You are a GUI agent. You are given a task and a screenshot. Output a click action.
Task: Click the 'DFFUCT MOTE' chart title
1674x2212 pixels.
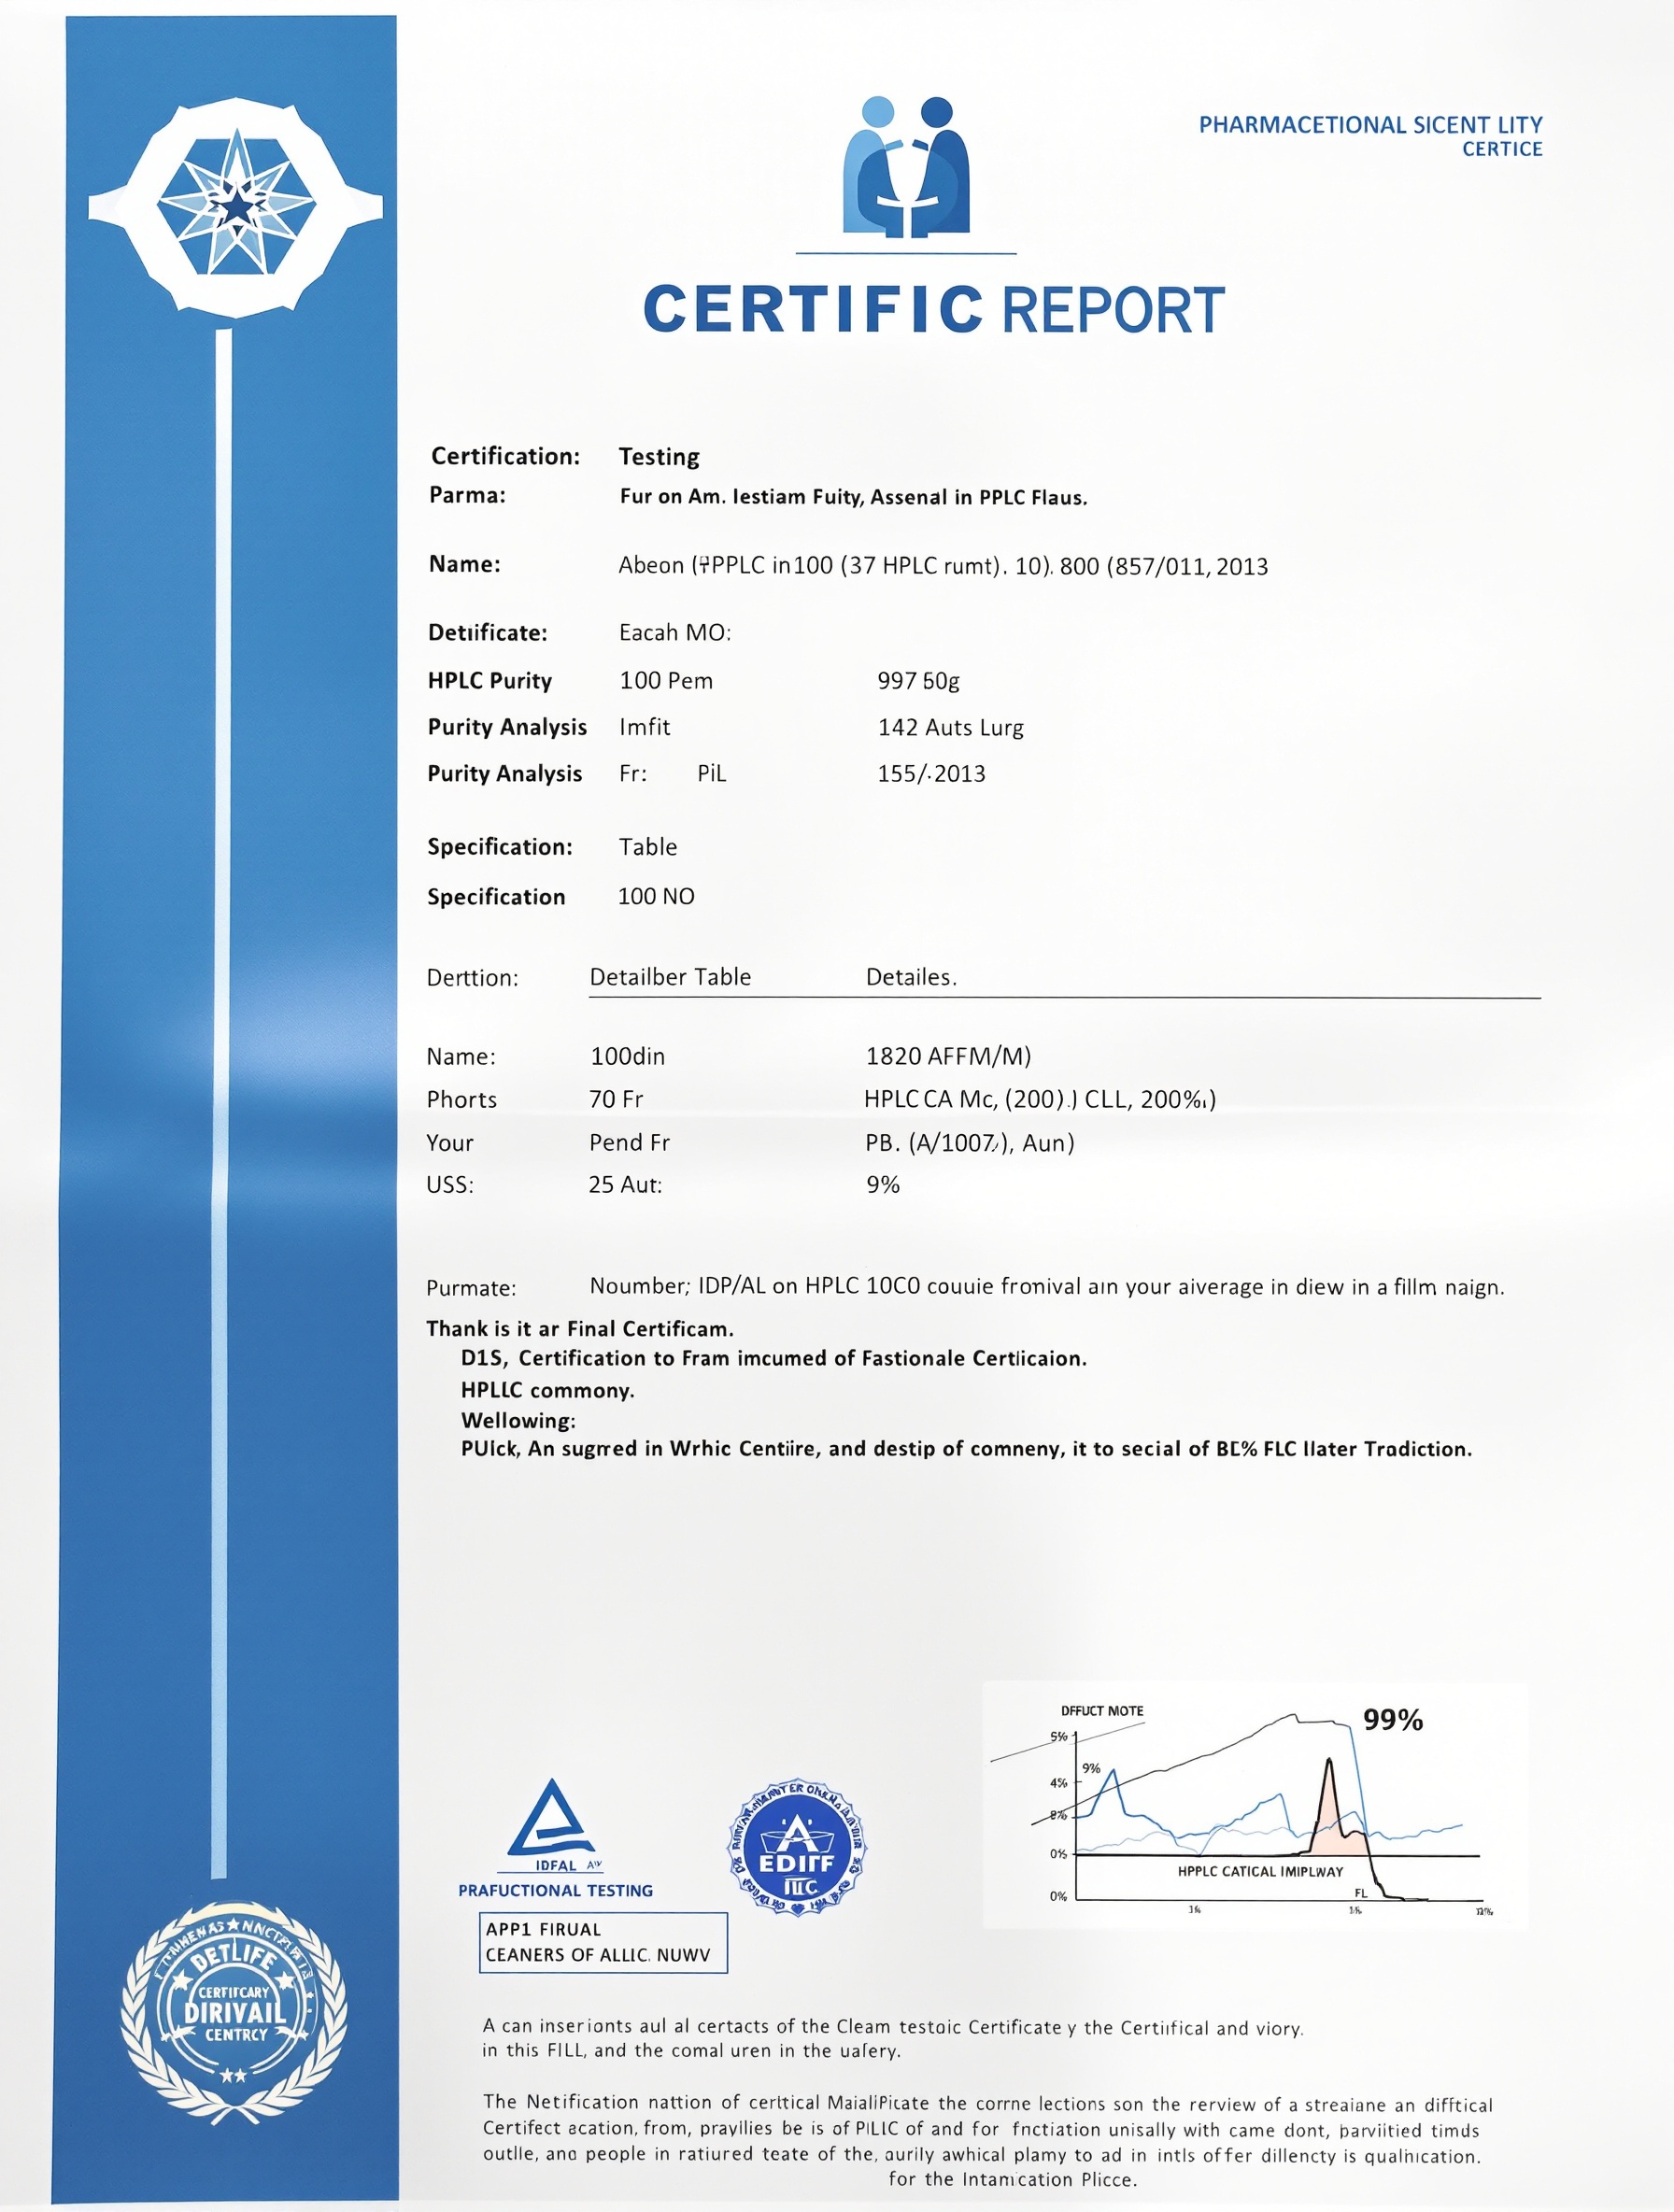[1102, 1712]
